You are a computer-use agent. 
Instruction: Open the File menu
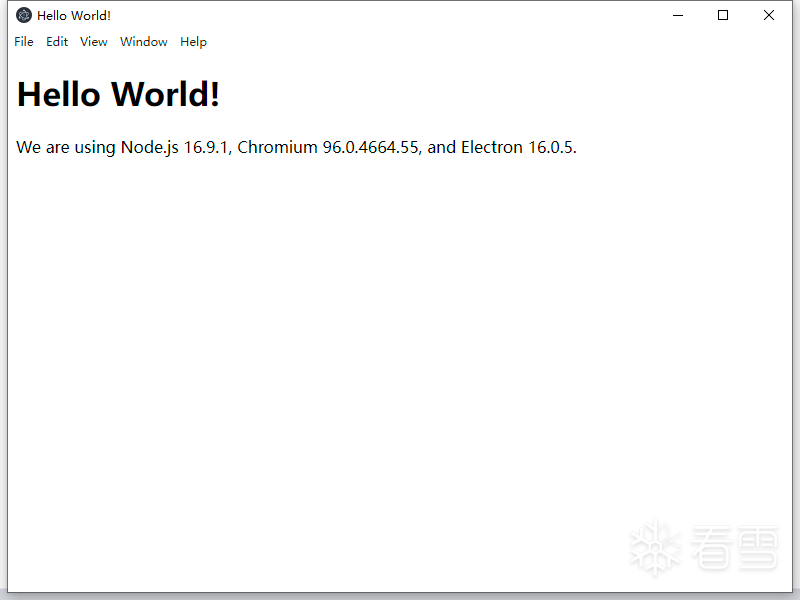pos(24,42)
